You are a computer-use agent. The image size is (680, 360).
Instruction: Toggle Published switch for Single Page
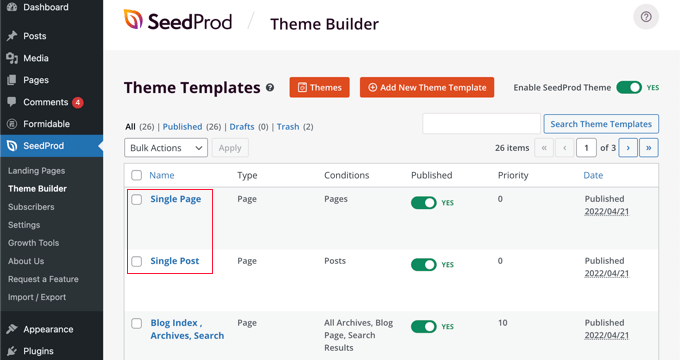tap(424, 203)
